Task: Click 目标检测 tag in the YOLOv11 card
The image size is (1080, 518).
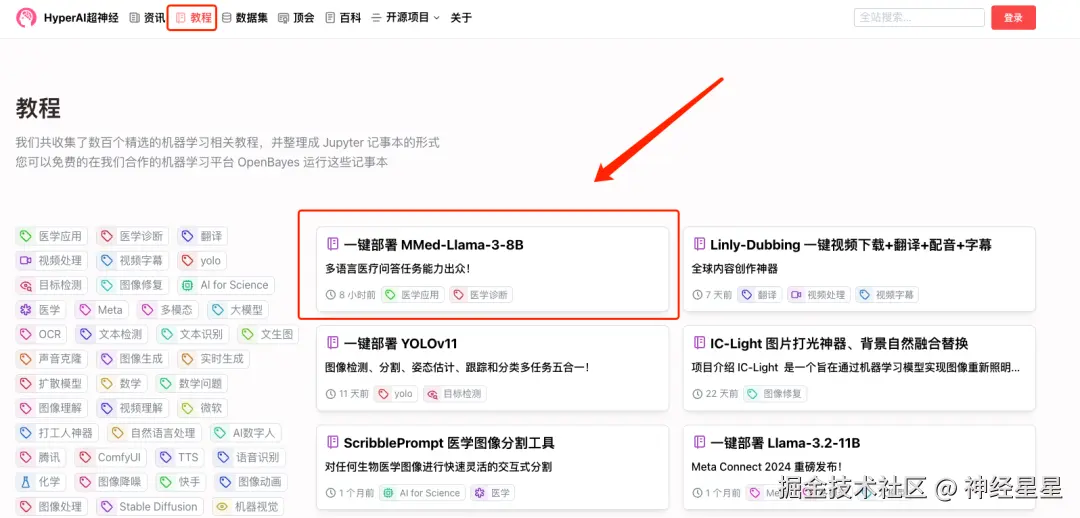Action: pos(455,394)
